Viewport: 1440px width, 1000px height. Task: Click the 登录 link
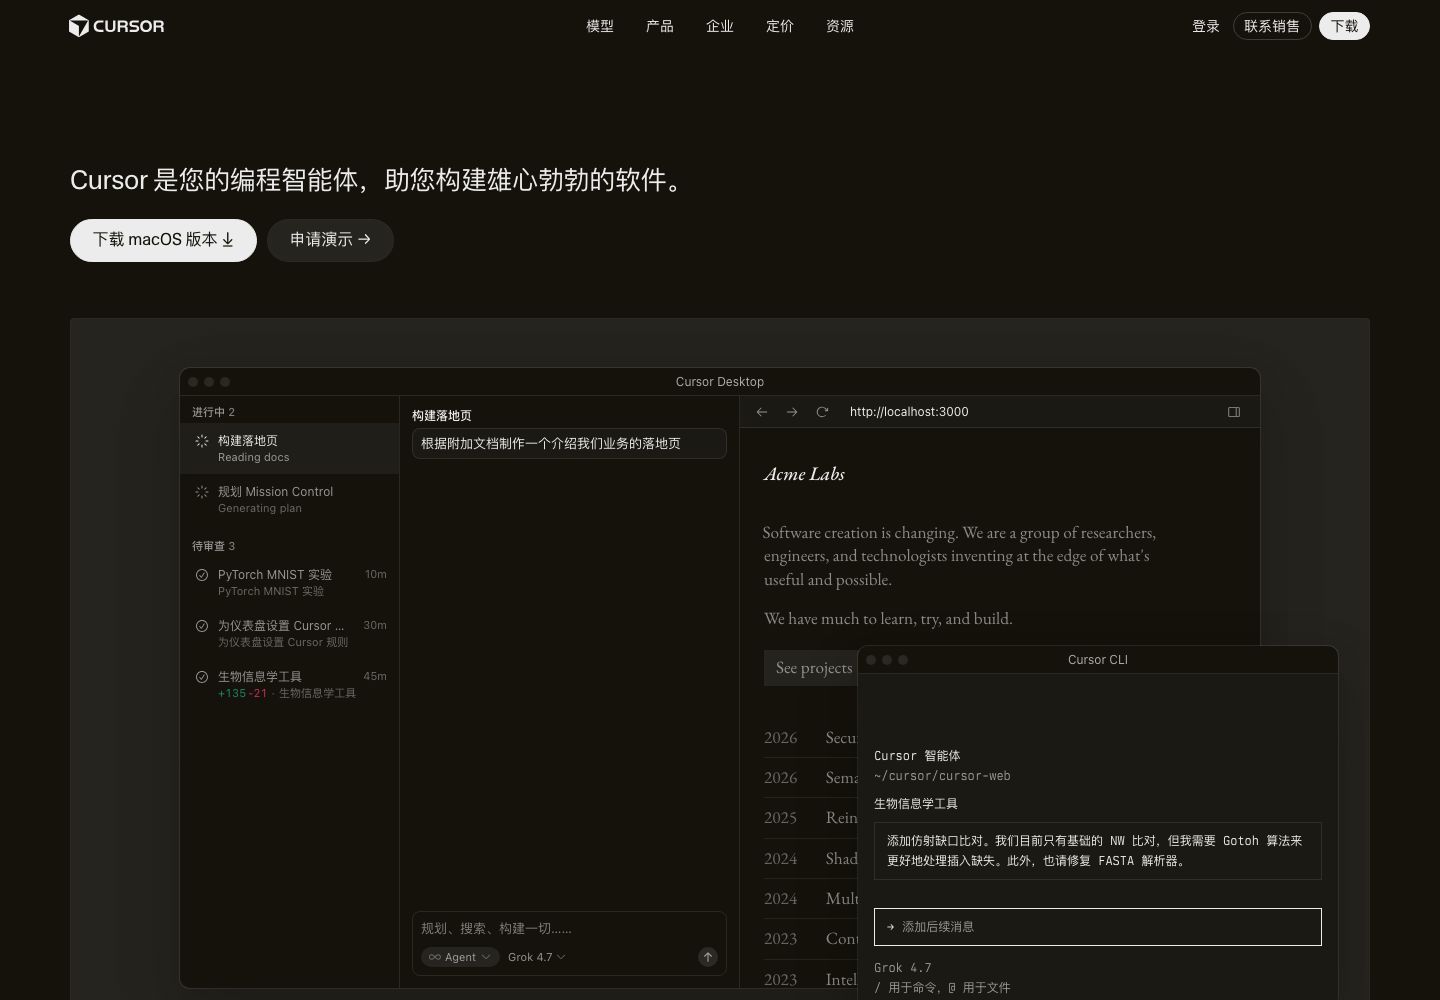(x=1206, y=26)
